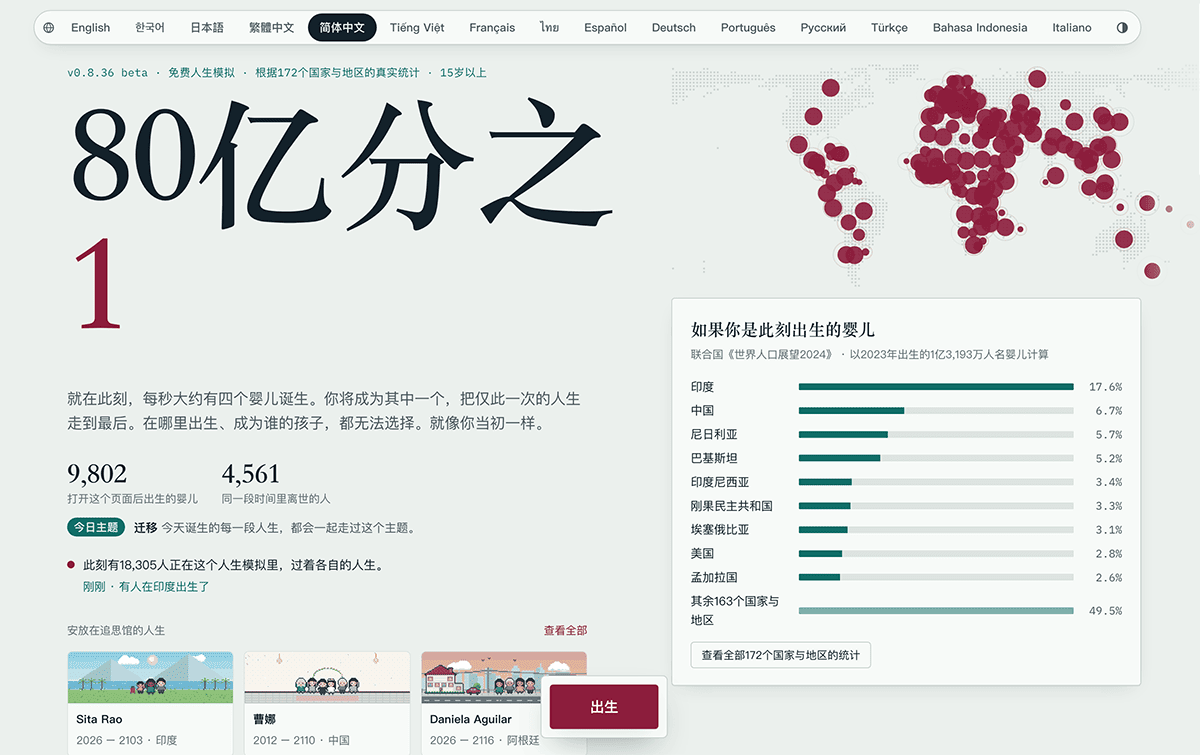Click the 埃塞俄比亚 row label
Screen dimensions: 1200x755
click(719, 530)
